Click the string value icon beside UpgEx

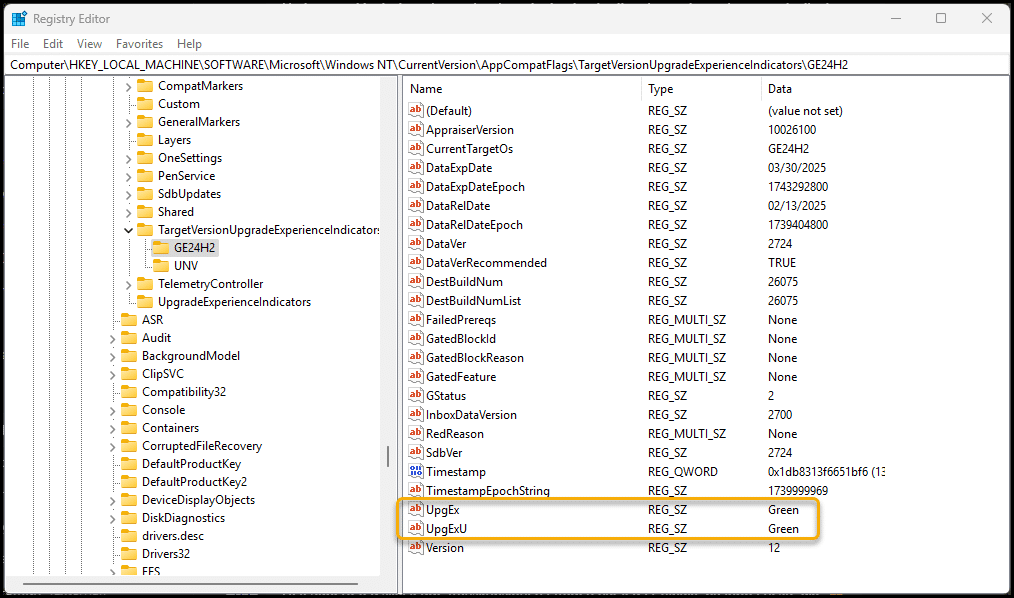416,510
